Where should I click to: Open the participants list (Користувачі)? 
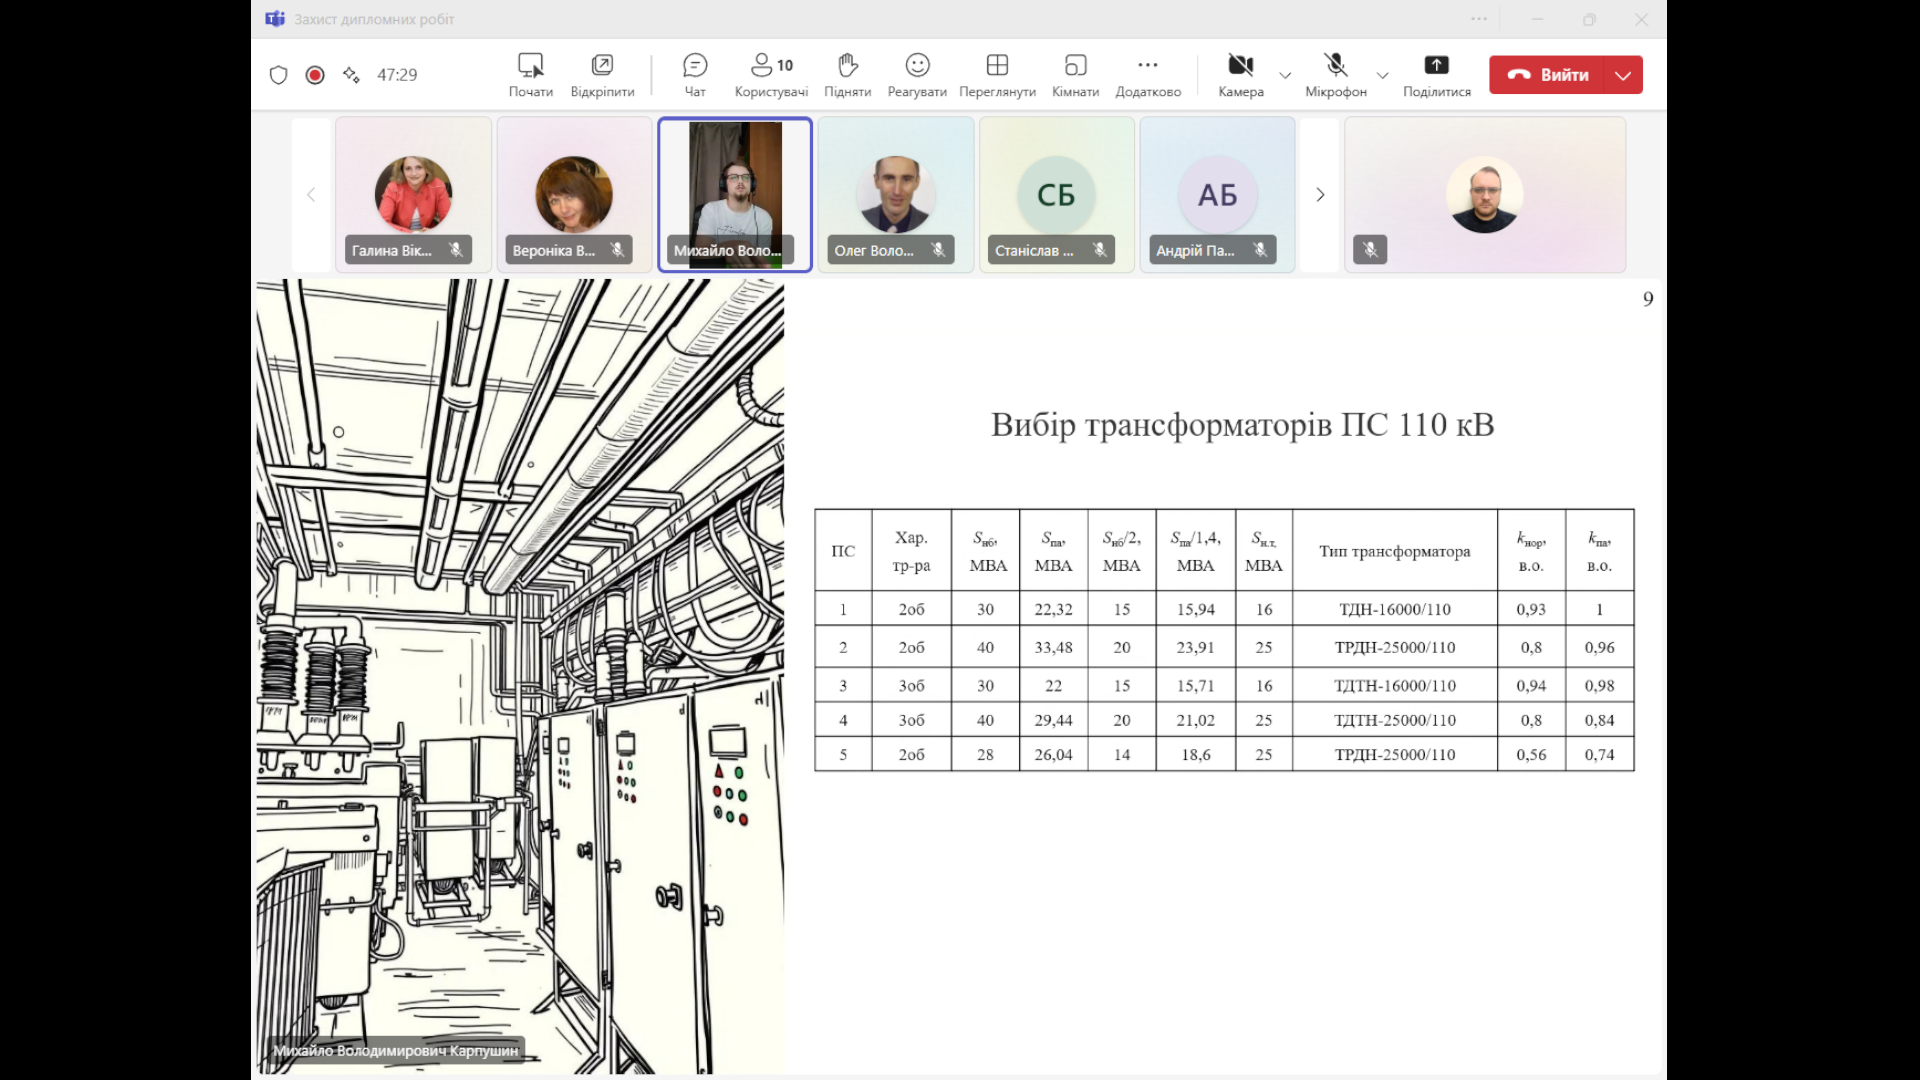point(770,74)
